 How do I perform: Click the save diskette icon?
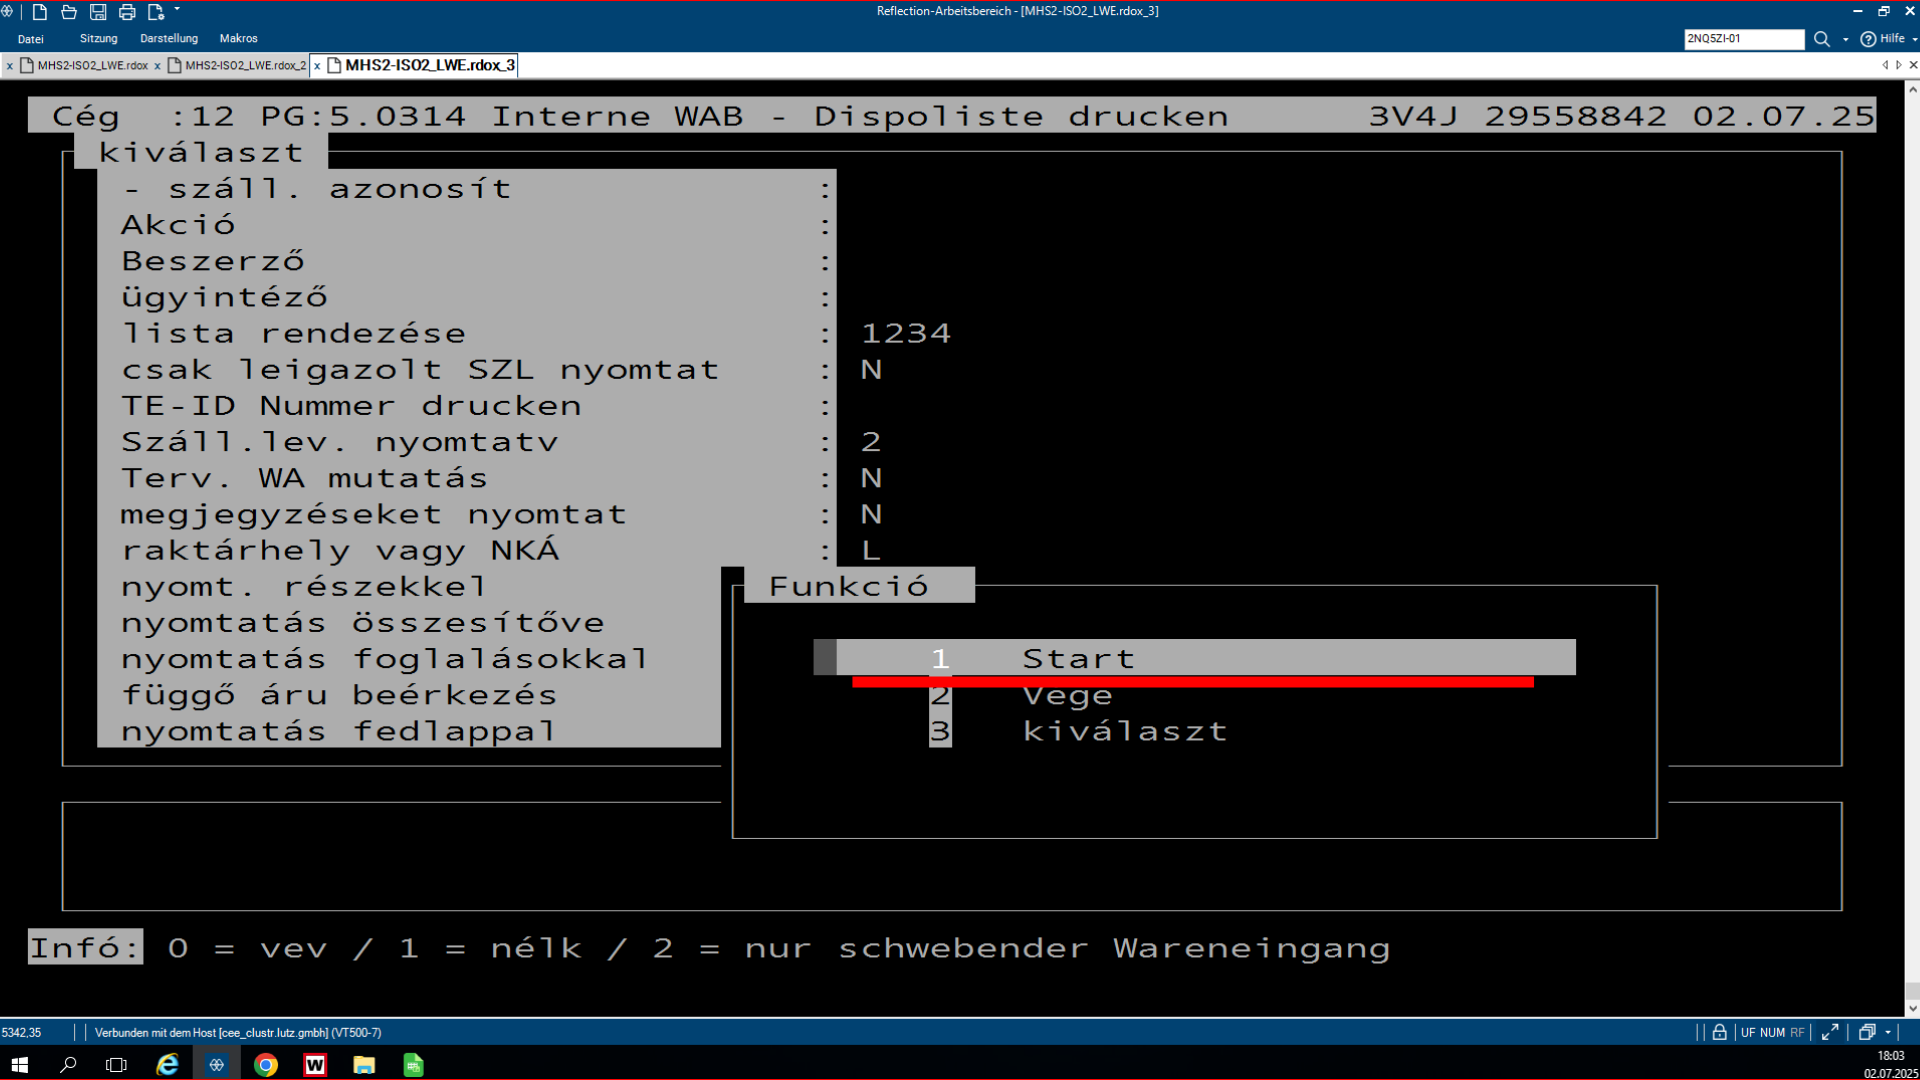(98, 12)
